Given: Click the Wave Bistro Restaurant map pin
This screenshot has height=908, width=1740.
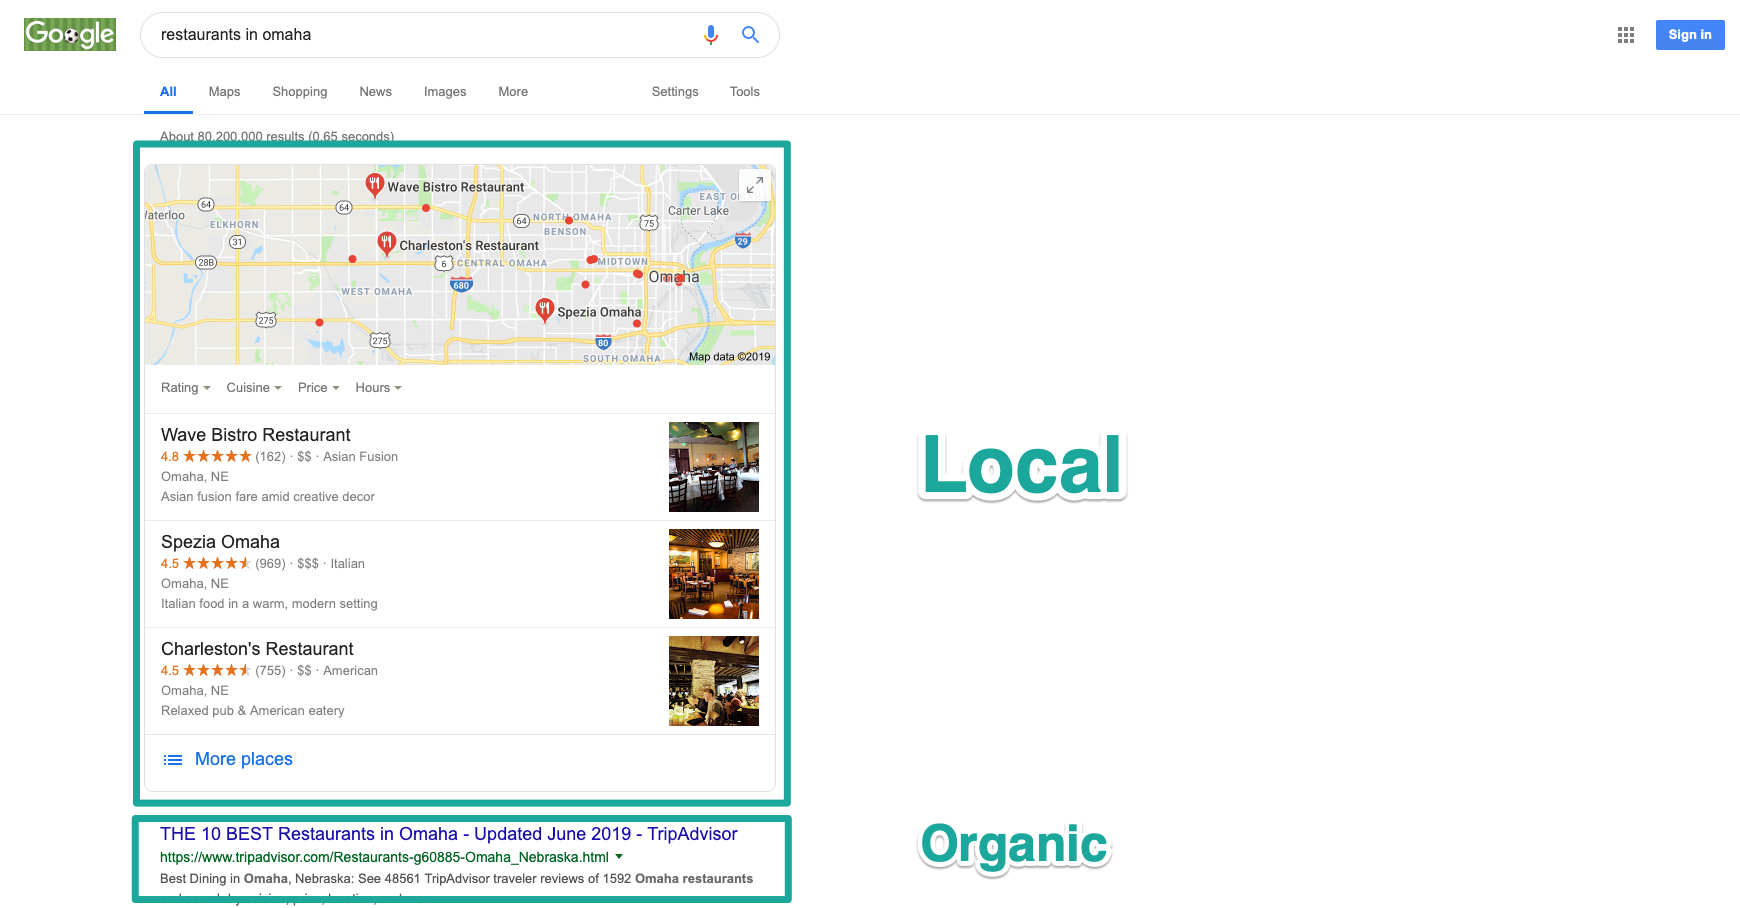Looking at the screenshot, I should coord(374,185).
